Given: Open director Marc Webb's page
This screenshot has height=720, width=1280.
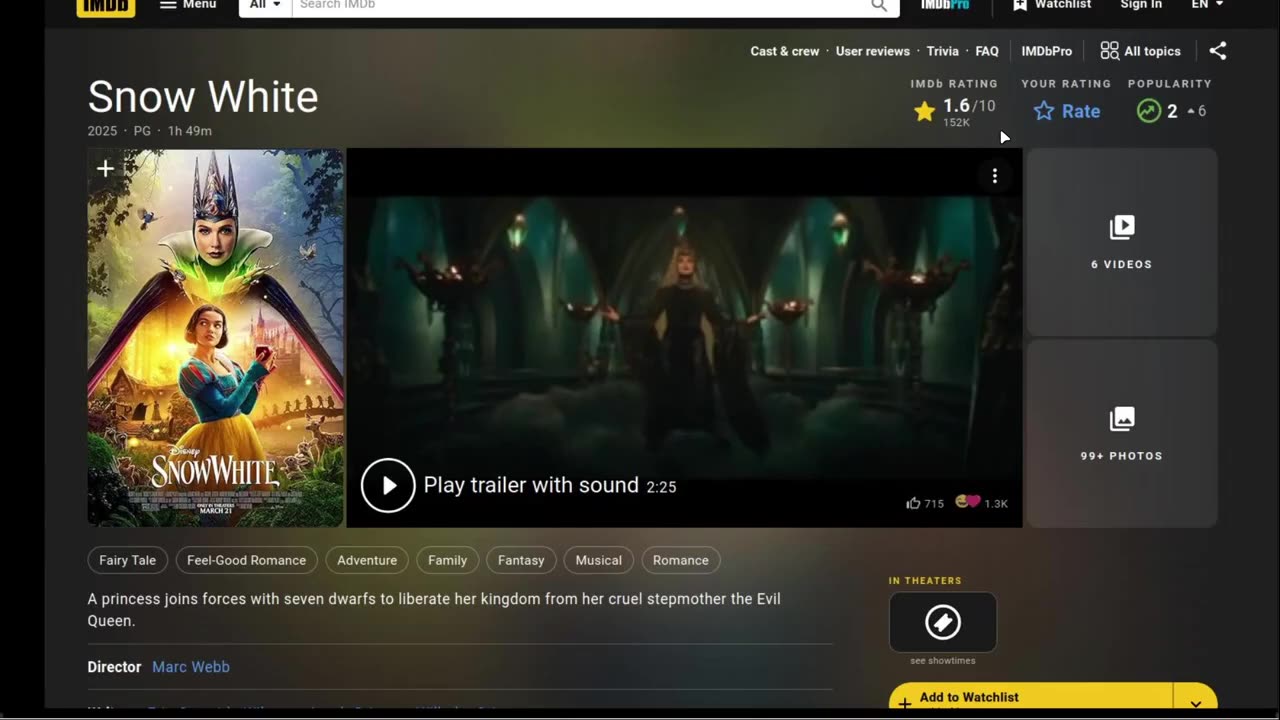Looking at the screenshot, I should coord(191,667).
